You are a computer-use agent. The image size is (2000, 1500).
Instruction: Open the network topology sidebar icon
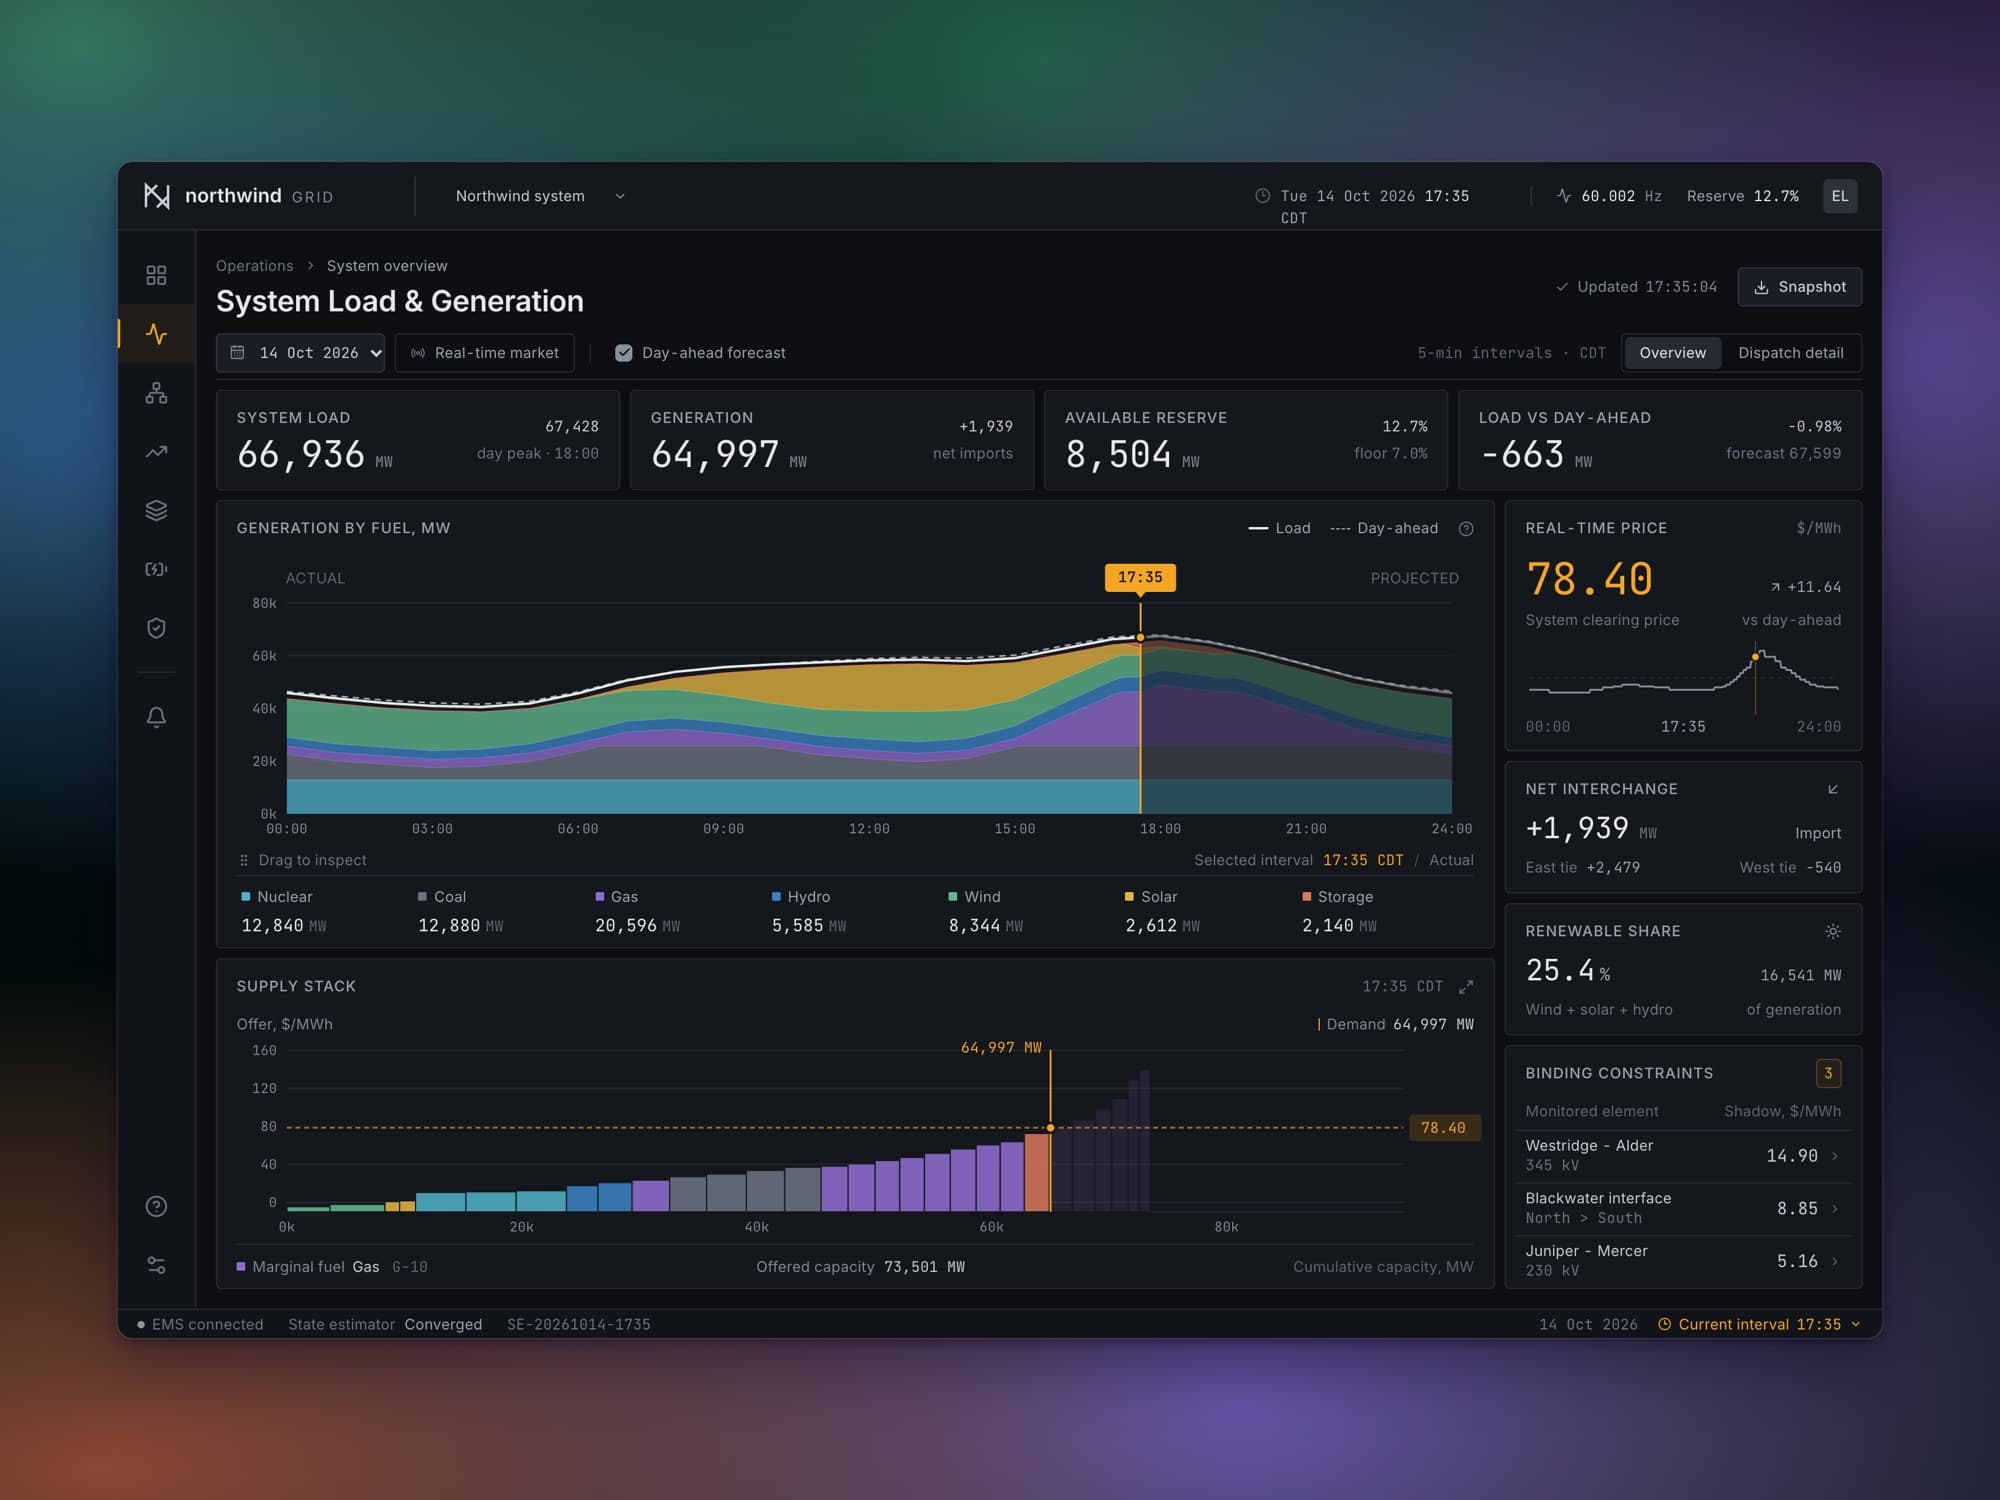coord(156,393)
